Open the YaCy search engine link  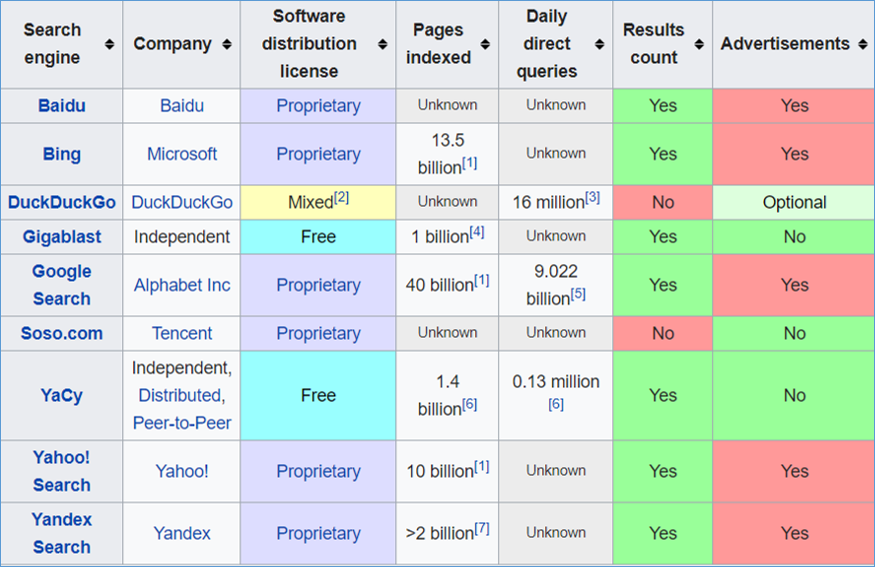[x=61, y=395]
